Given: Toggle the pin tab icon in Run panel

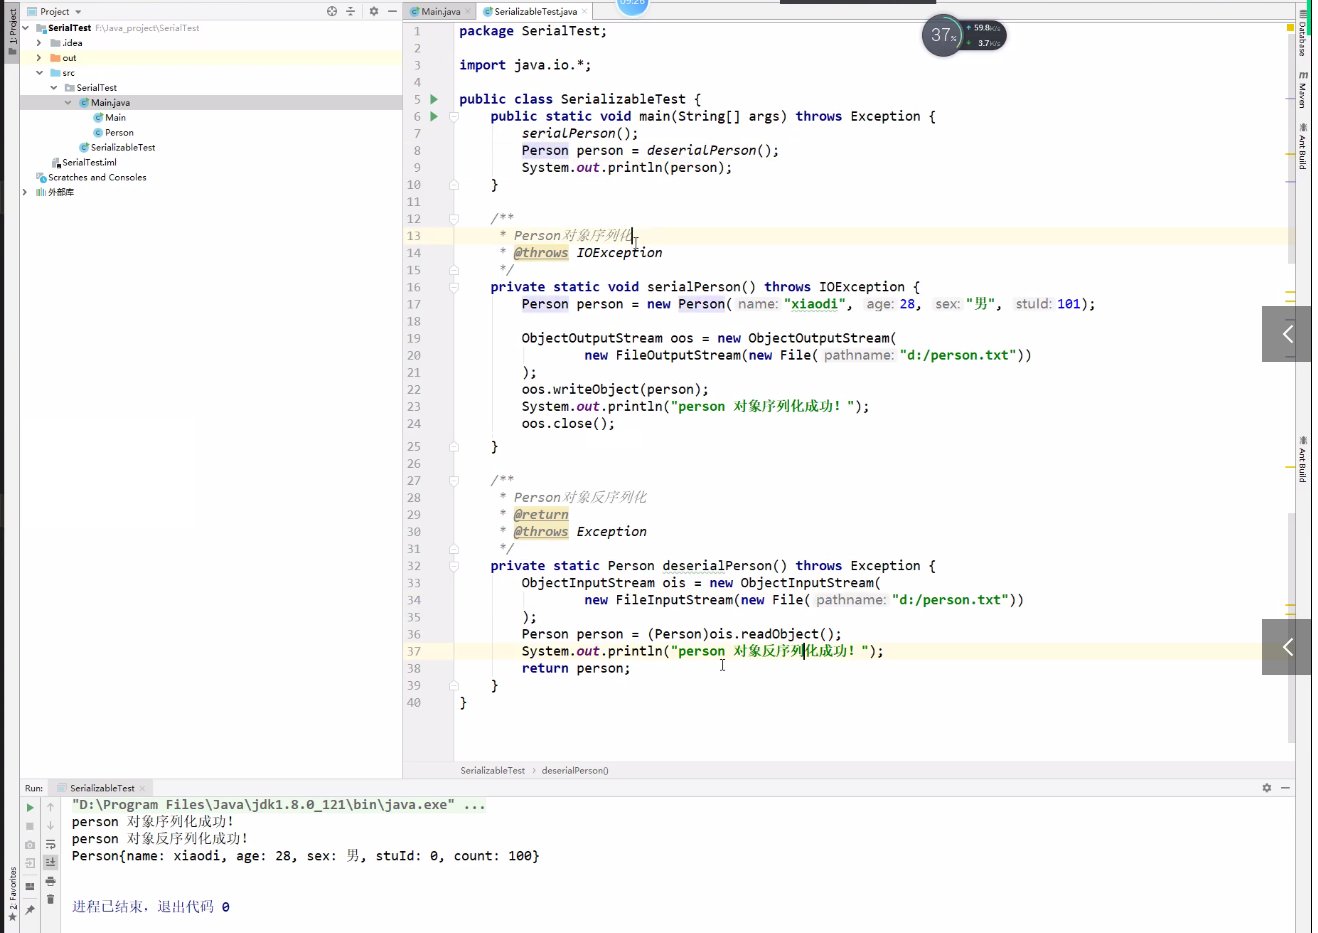Looking at the screenshot, I should pos(30,909).
